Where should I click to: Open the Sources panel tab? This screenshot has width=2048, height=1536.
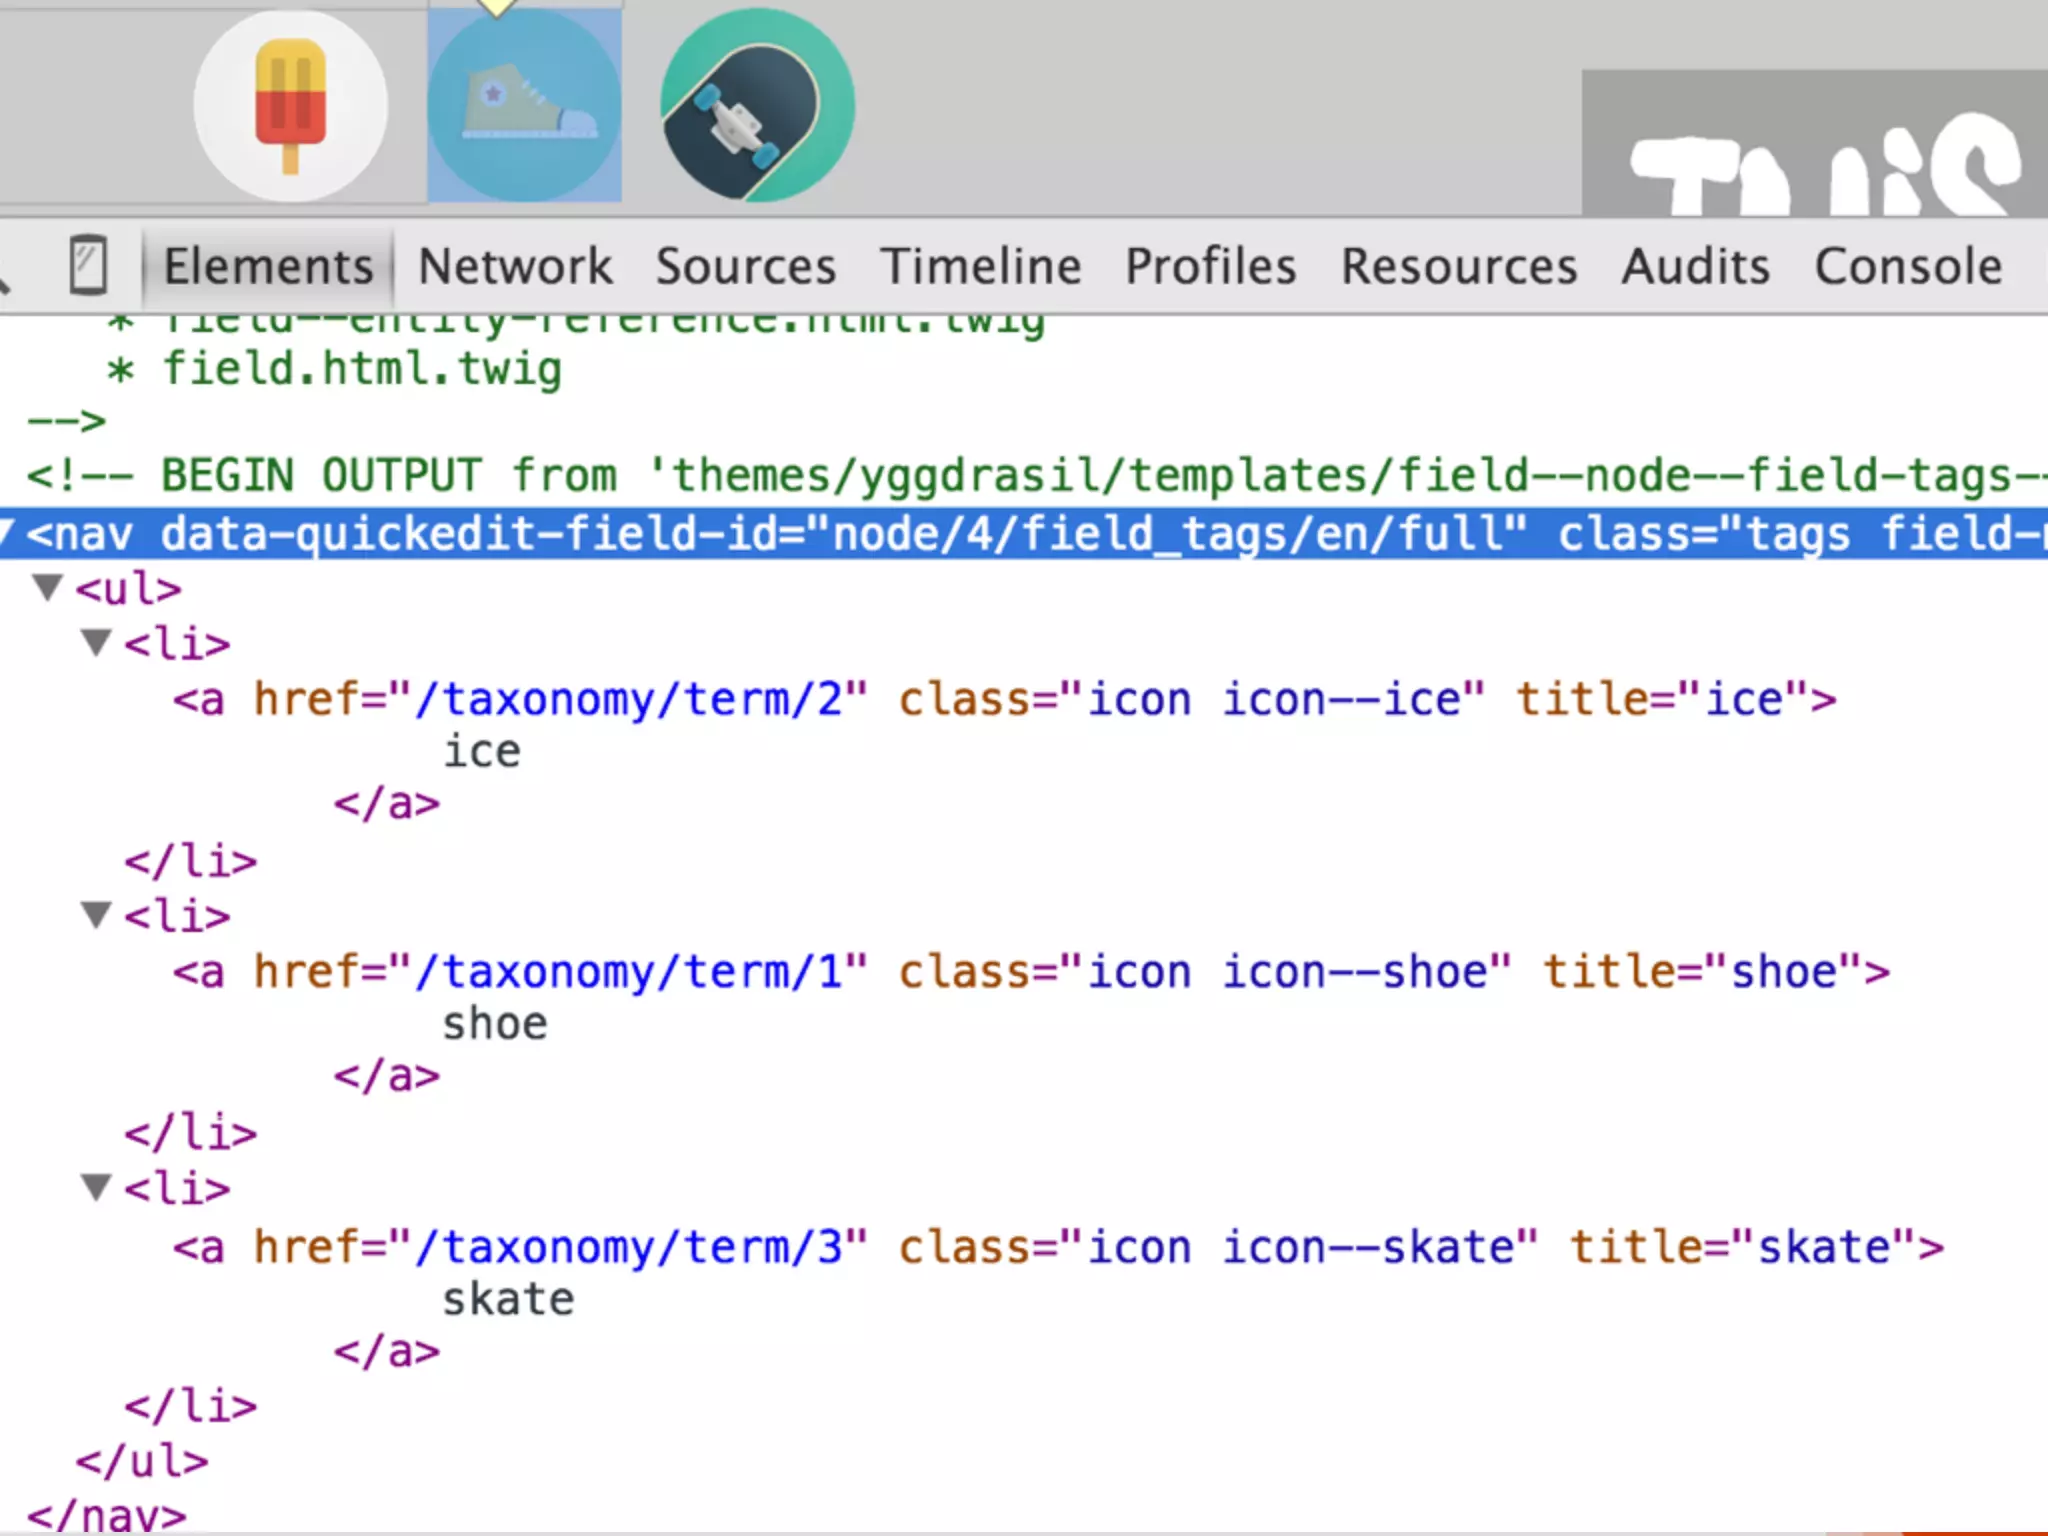(x=746, y=267)
